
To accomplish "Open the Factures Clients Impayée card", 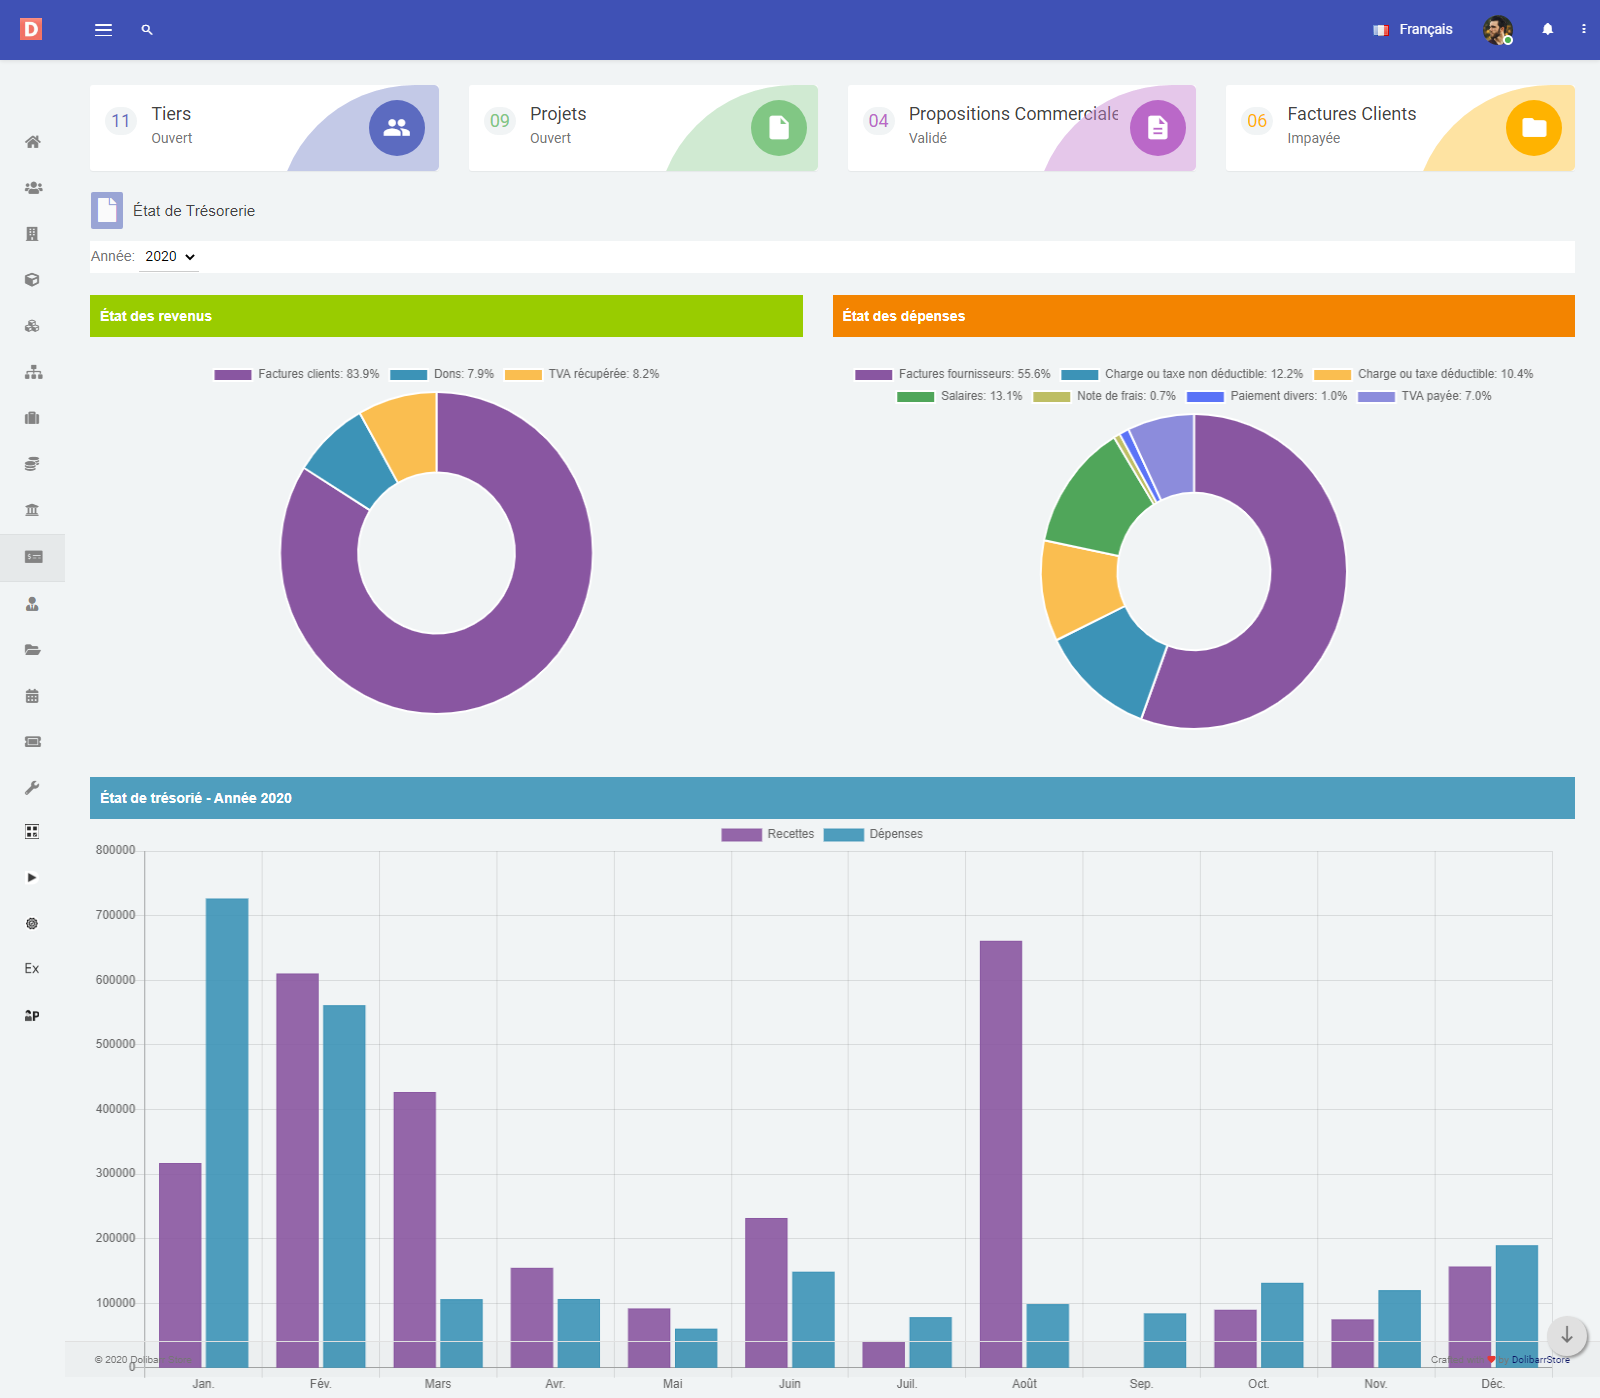I will click(x=1399, y=128).
